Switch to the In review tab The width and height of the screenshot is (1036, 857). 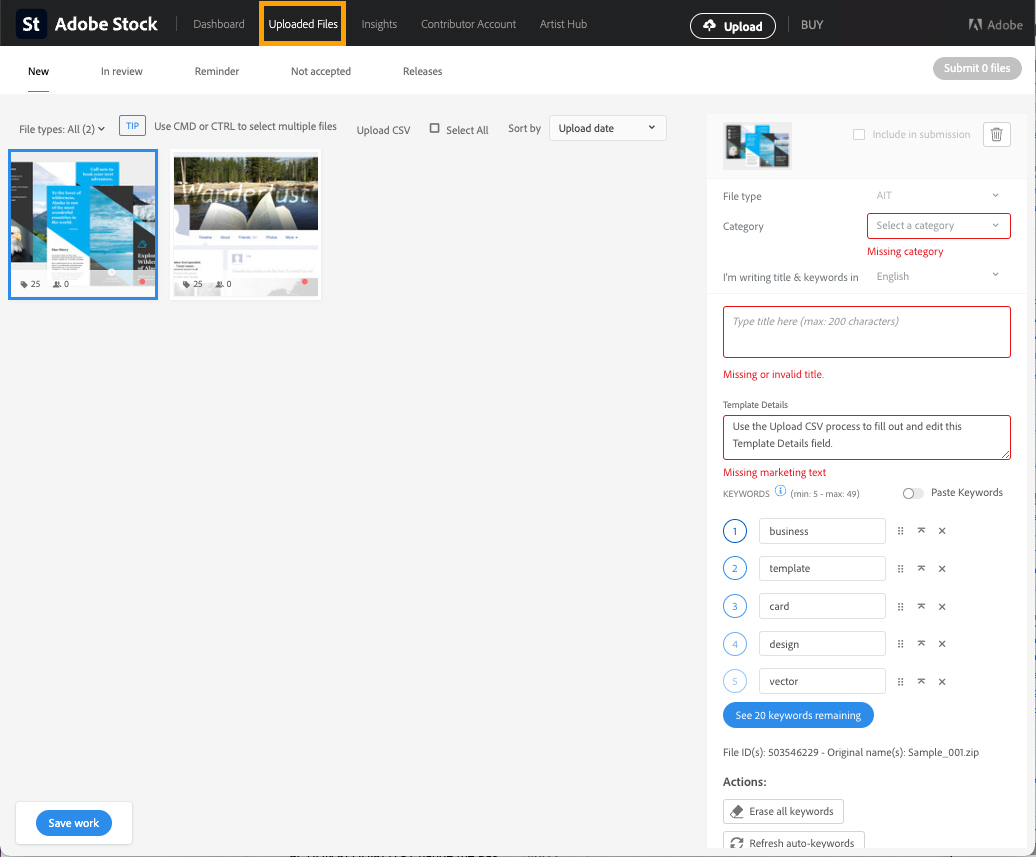[121, 71]
